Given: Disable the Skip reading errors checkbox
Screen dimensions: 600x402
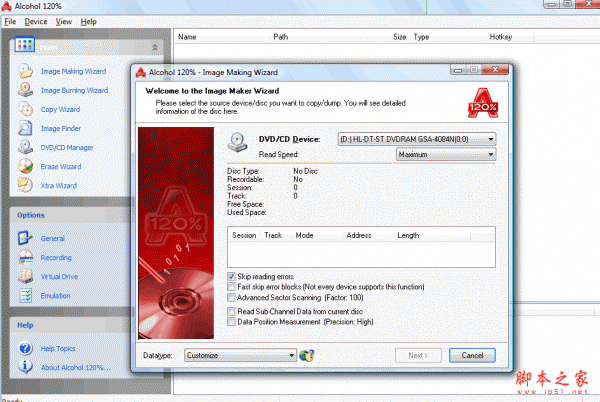Looking at the screenshot, I should [x=231, y=276].
